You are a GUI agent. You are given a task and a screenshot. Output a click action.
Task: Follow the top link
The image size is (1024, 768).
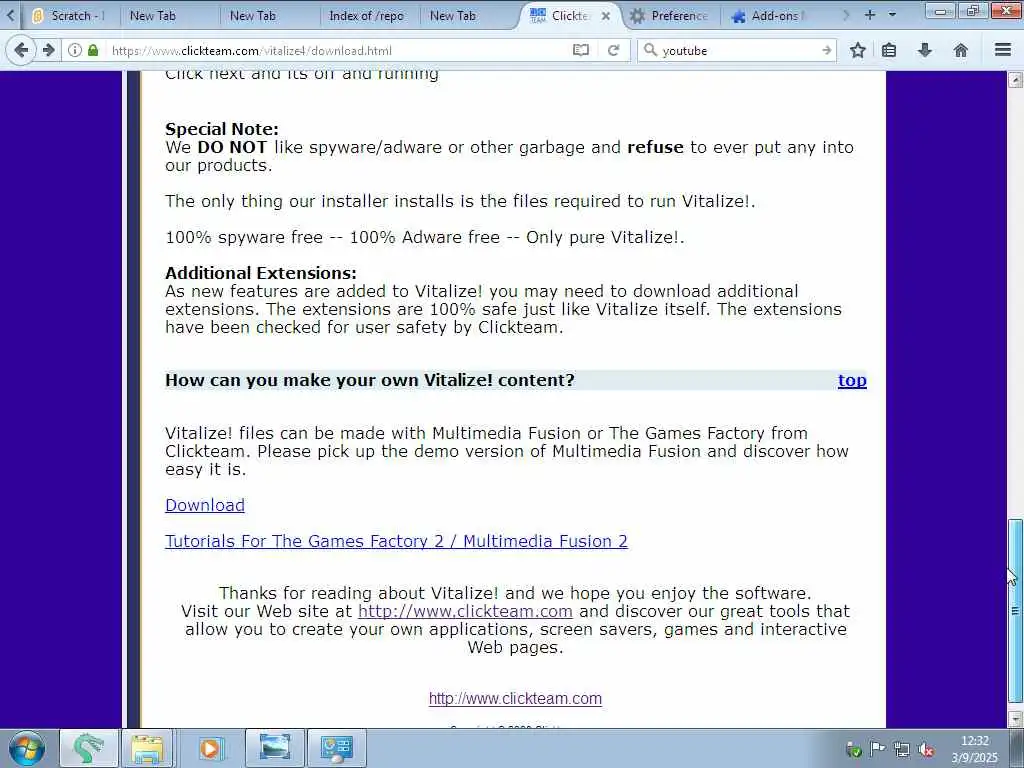pos(852,380)
